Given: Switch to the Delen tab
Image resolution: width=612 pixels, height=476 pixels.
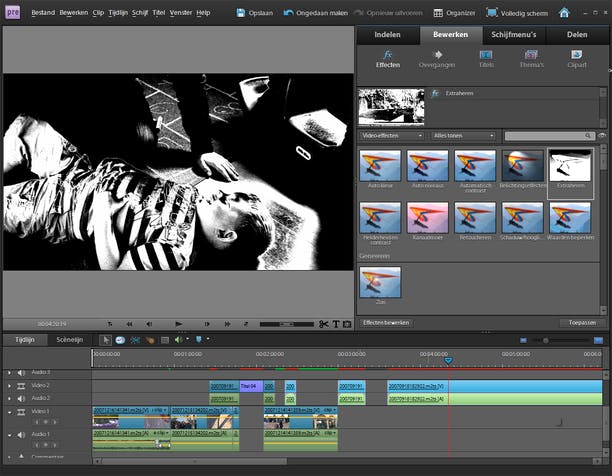Looking at the screenshot, I should (x=577, y=34).
